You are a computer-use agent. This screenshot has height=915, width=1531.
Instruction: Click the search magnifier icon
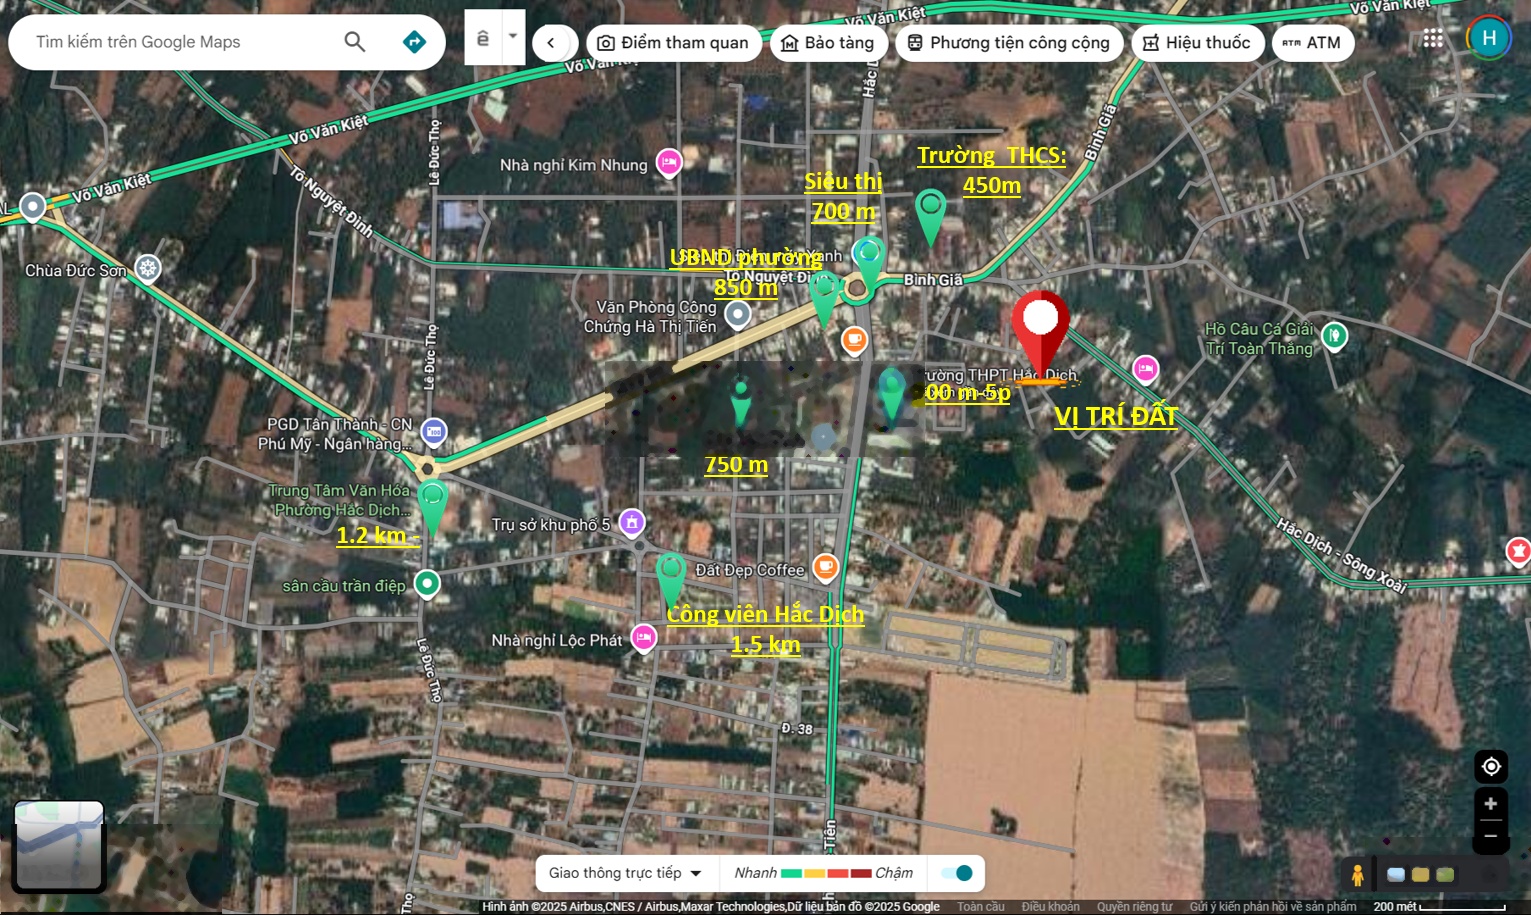pos(355,42)
